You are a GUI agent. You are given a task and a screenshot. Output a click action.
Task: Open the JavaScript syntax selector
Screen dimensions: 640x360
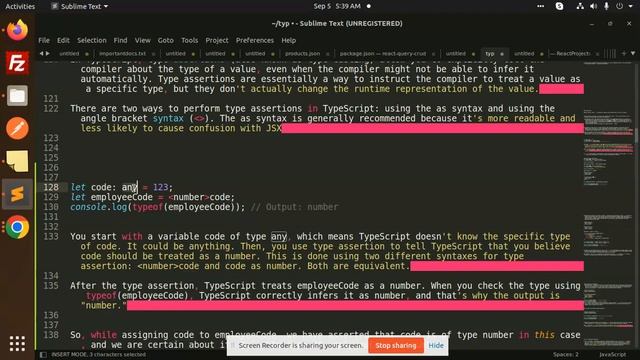612,354
